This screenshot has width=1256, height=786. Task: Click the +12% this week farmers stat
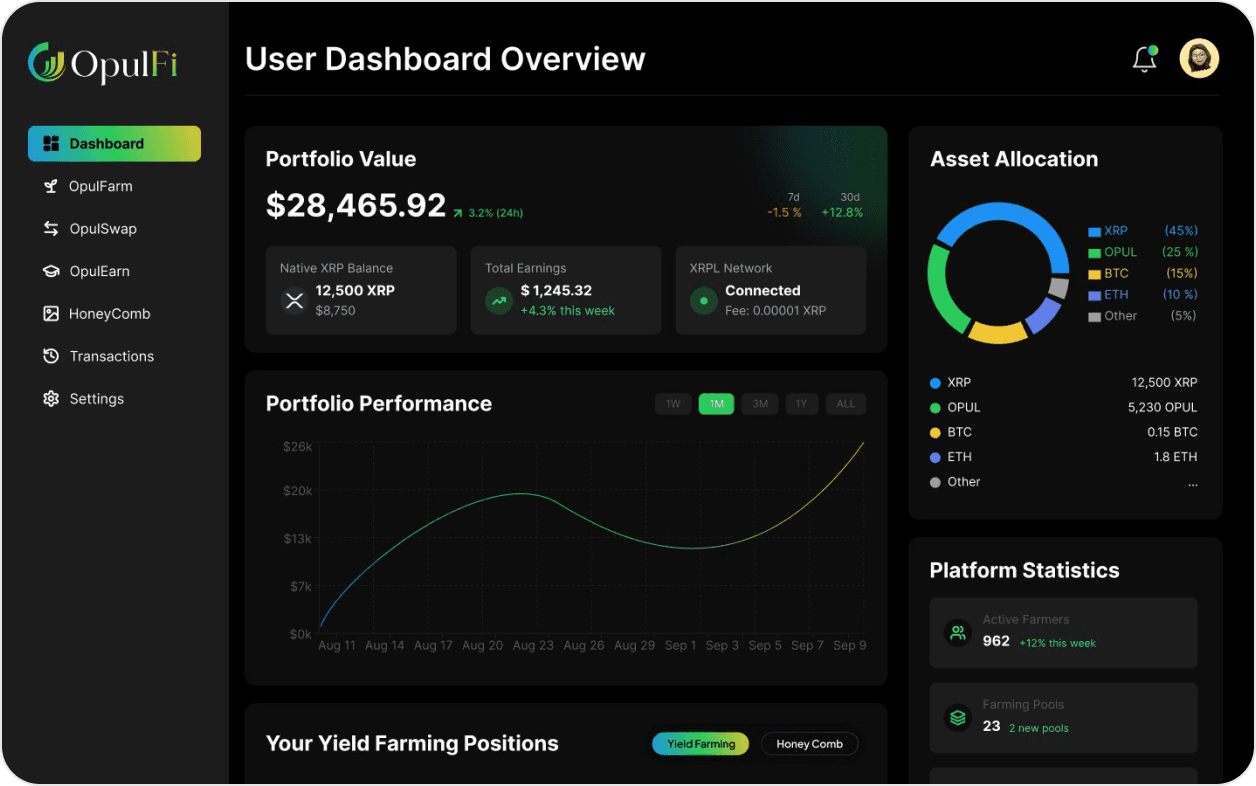1057,643
